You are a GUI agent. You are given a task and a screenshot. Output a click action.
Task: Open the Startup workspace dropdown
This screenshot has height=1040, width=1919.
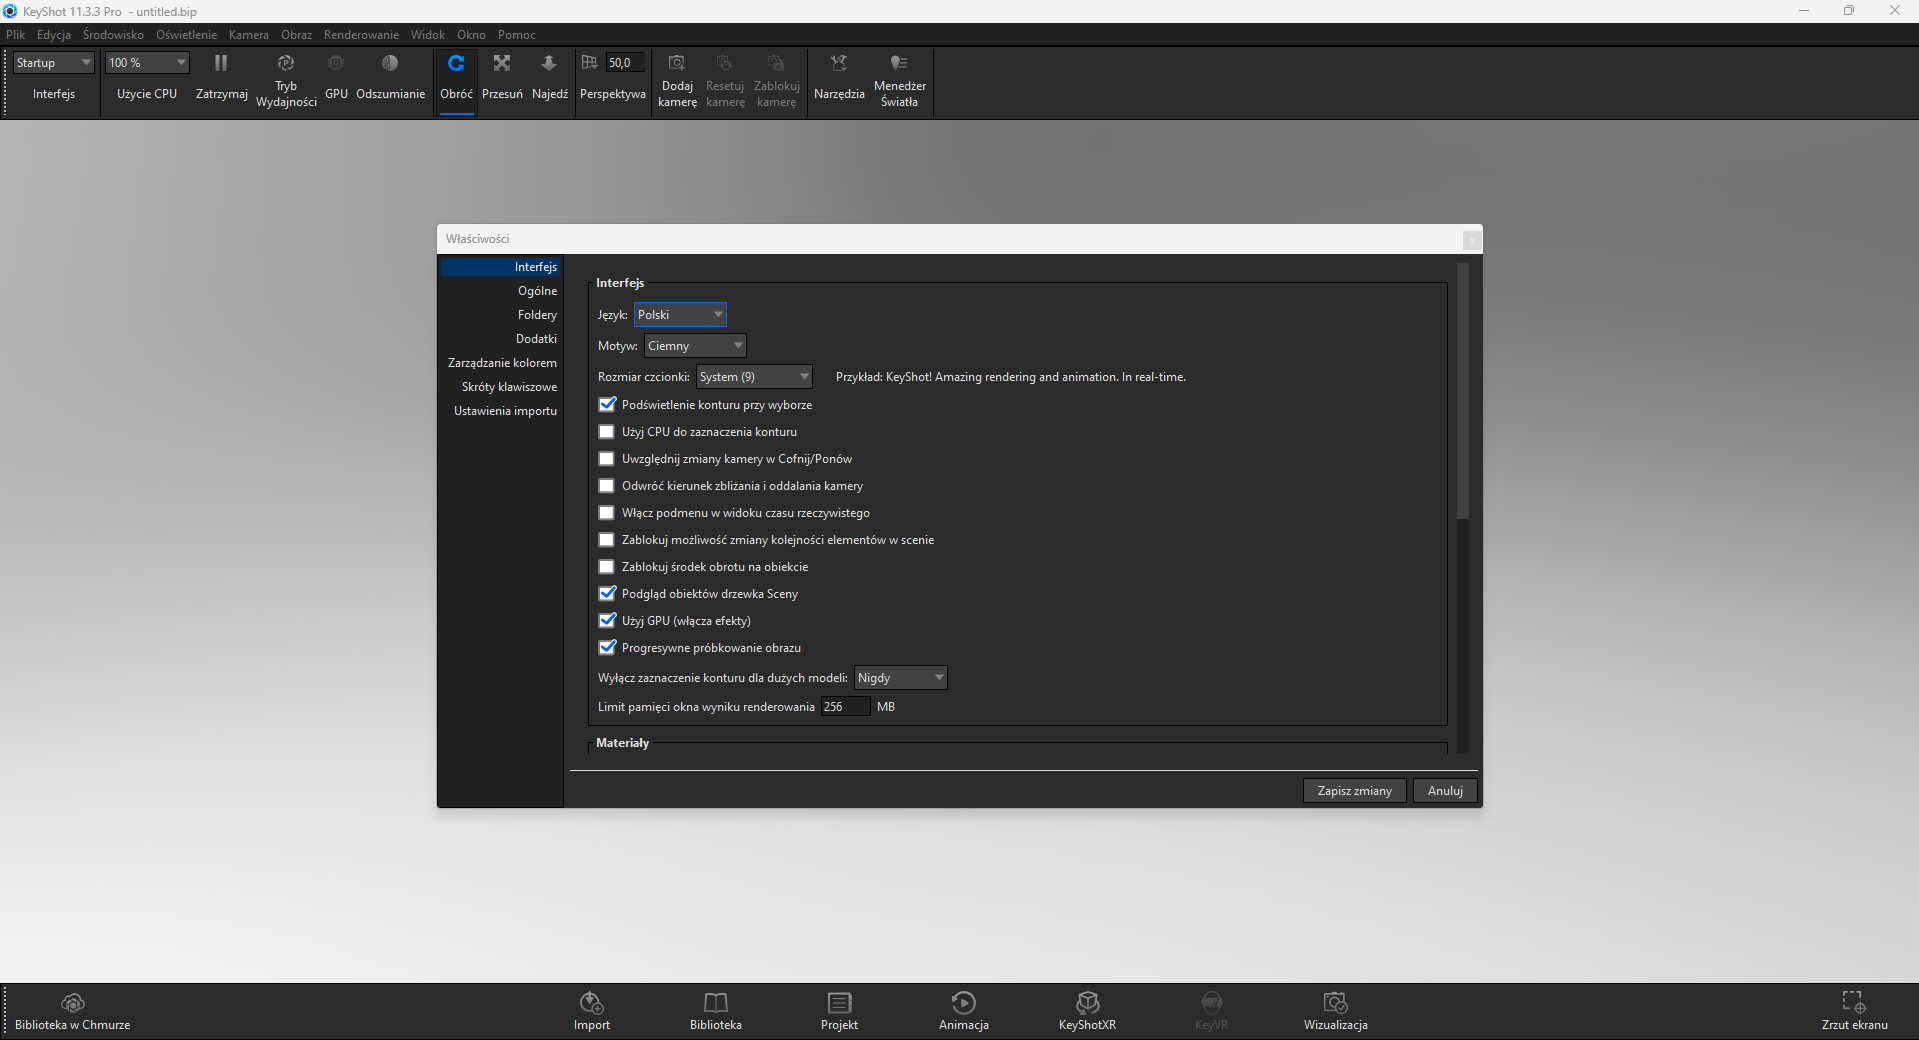[x=54, y=63]
